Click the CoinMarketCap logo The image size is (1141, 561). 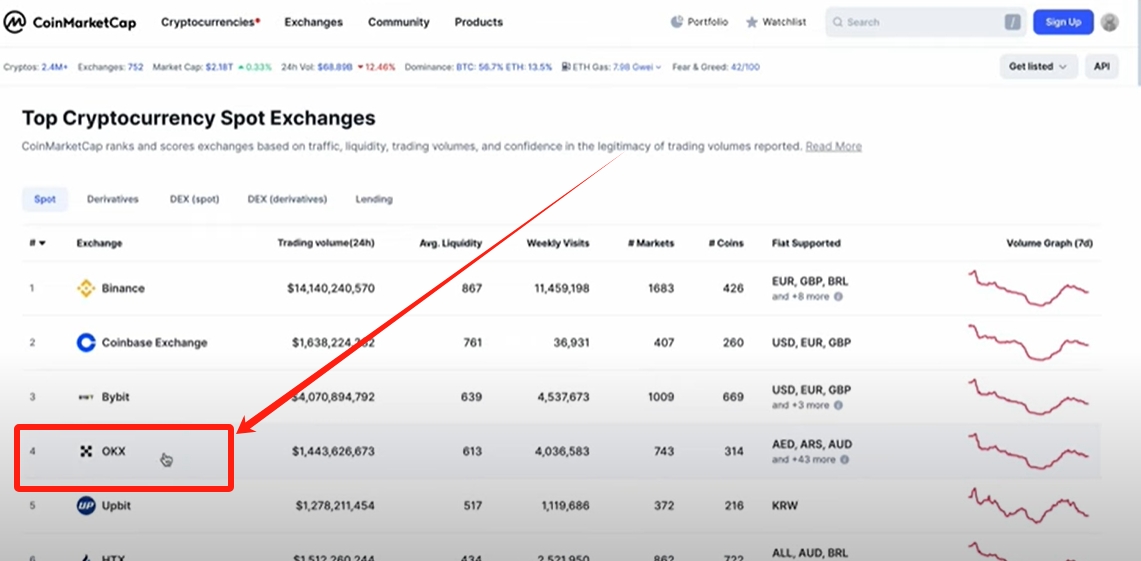point(69,22)
